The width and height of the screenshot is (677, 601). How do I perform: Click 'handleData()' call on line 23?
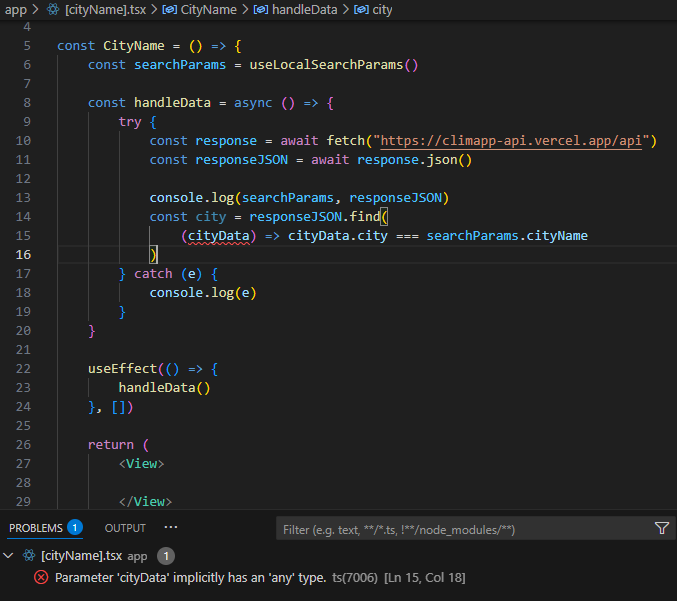(165, 388)
